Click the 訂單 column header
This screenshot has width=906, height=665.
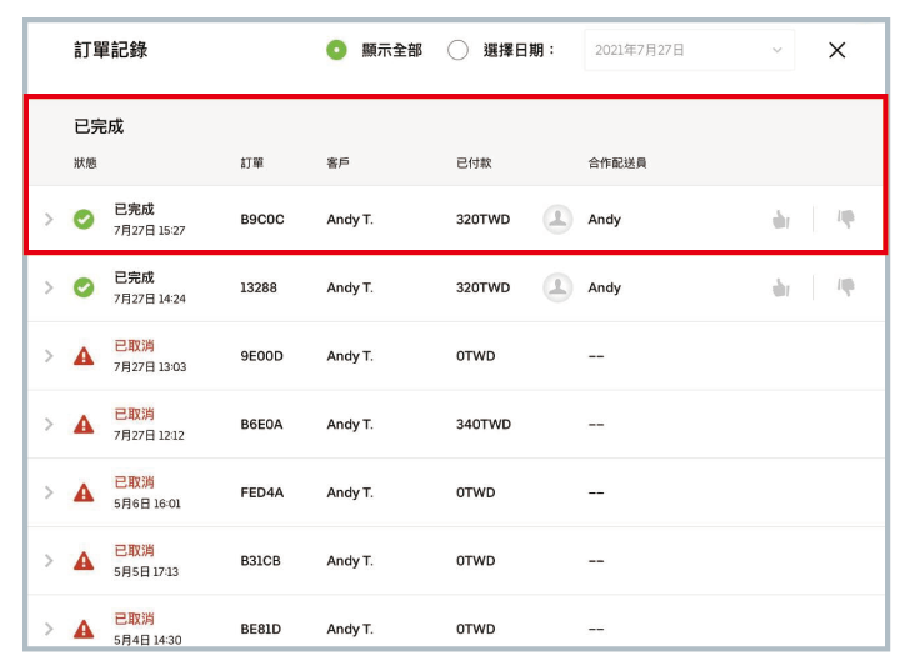pyautogui.click(x=252, y=163)
